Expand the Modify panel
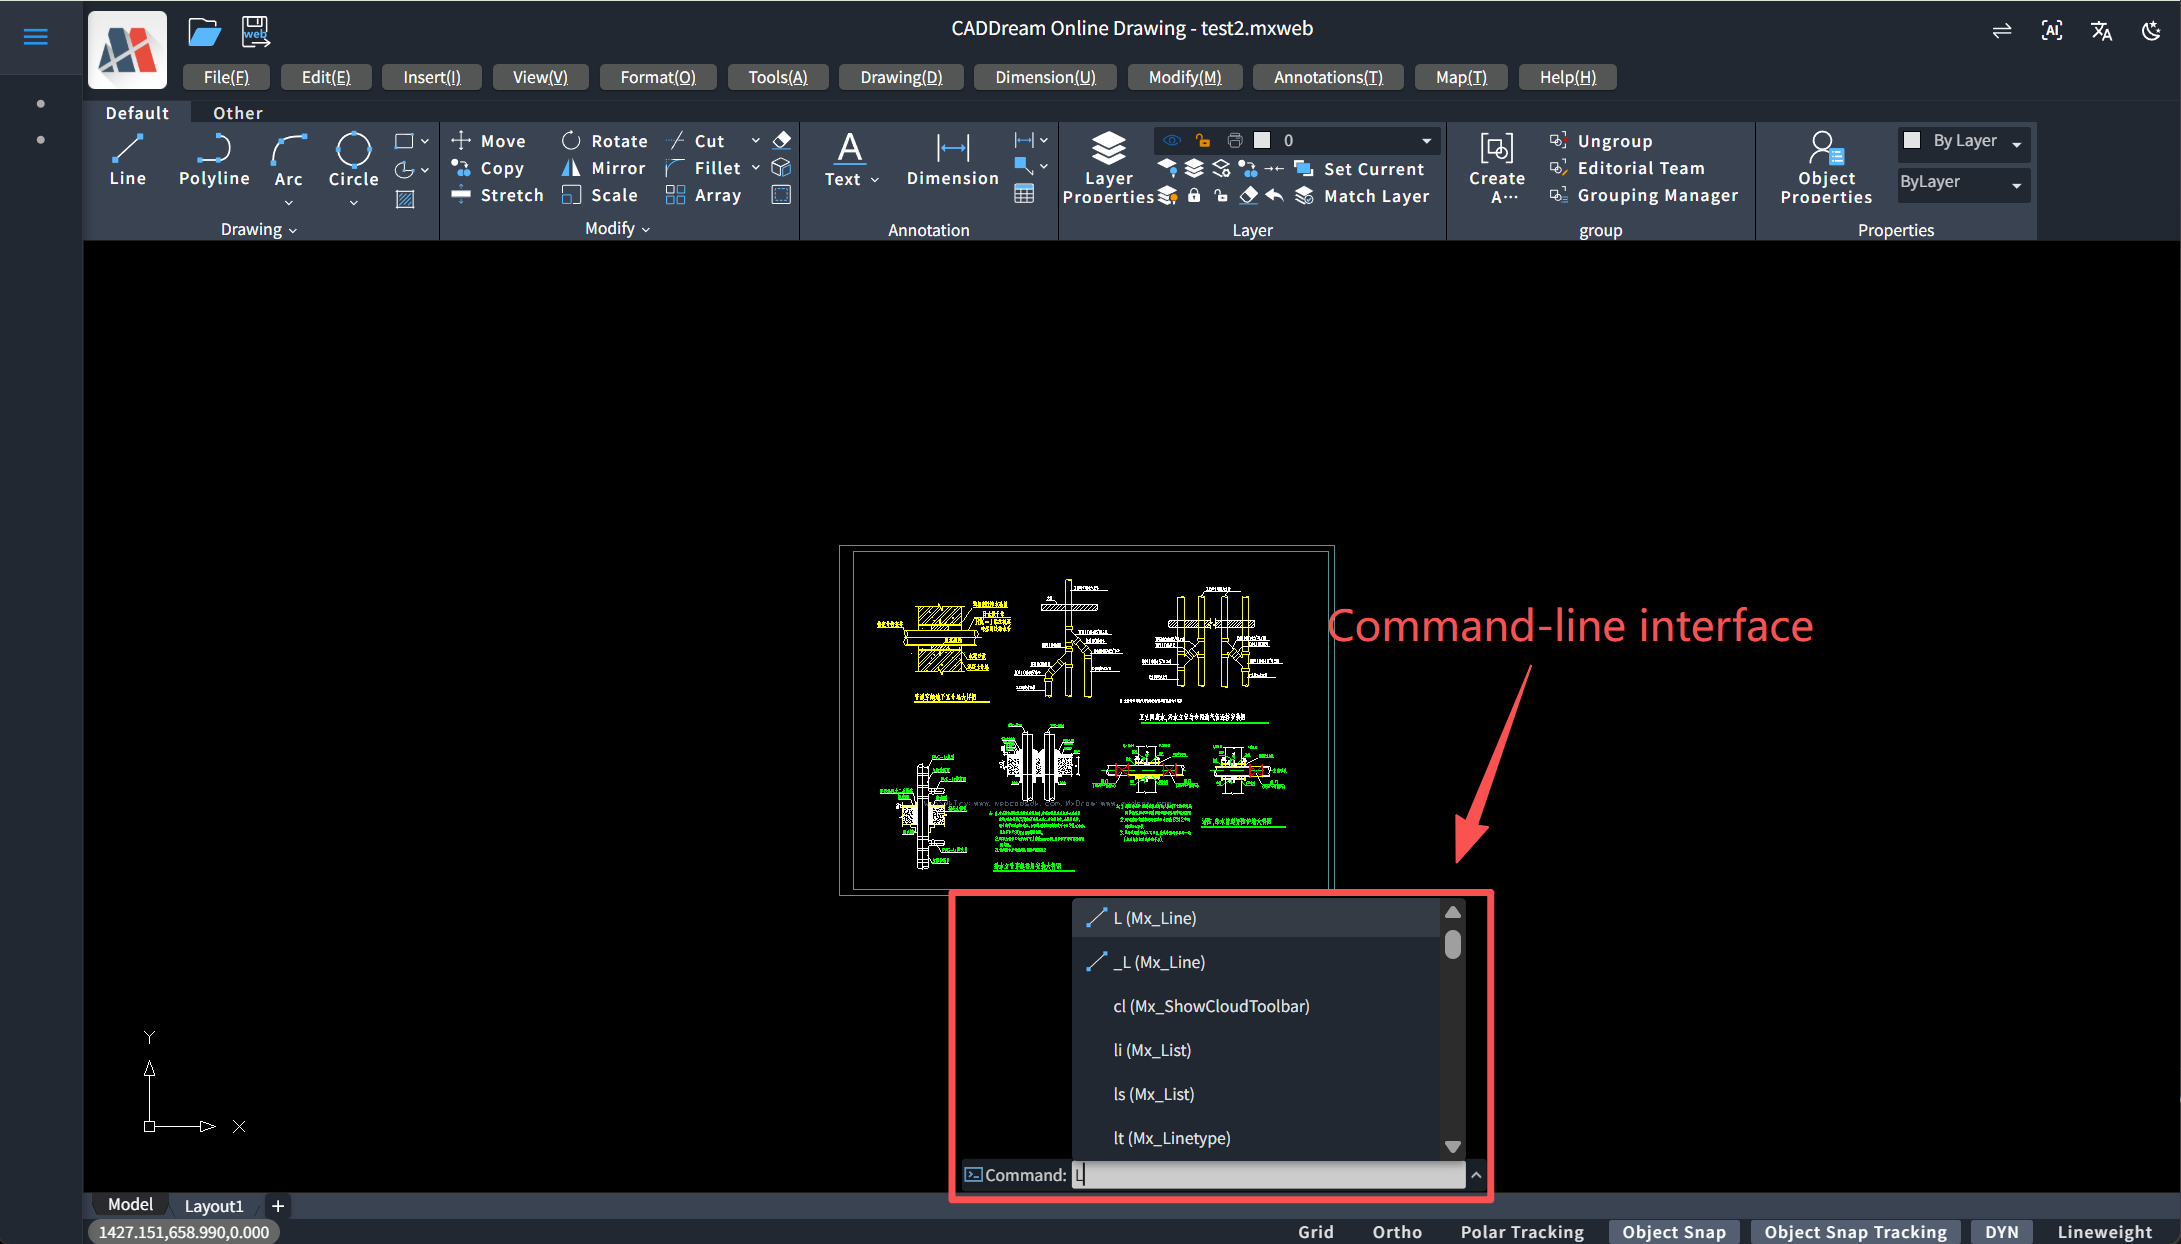Viewport: 2181px width, 1244px height. click(617, 229)
